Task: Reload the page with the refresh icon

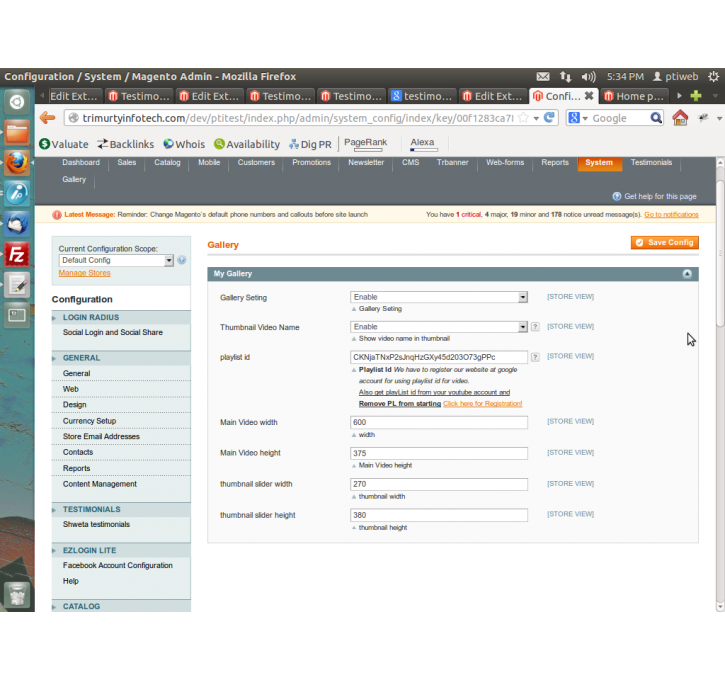Action: click(x=549, y=118)
